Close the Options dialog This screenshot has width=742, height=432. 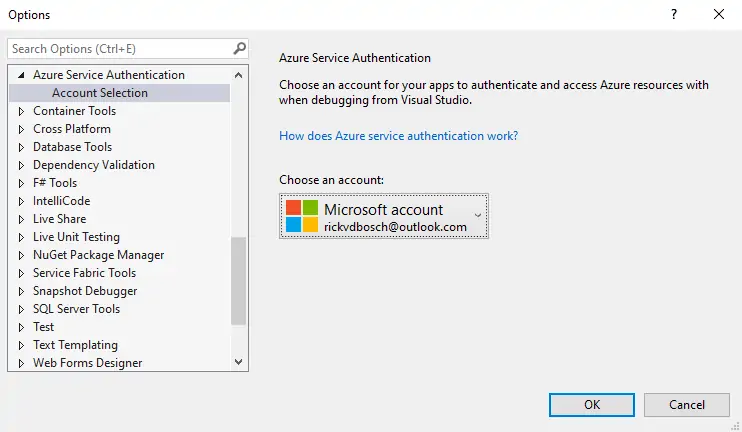pyautogui.click(x=719, y=14)
